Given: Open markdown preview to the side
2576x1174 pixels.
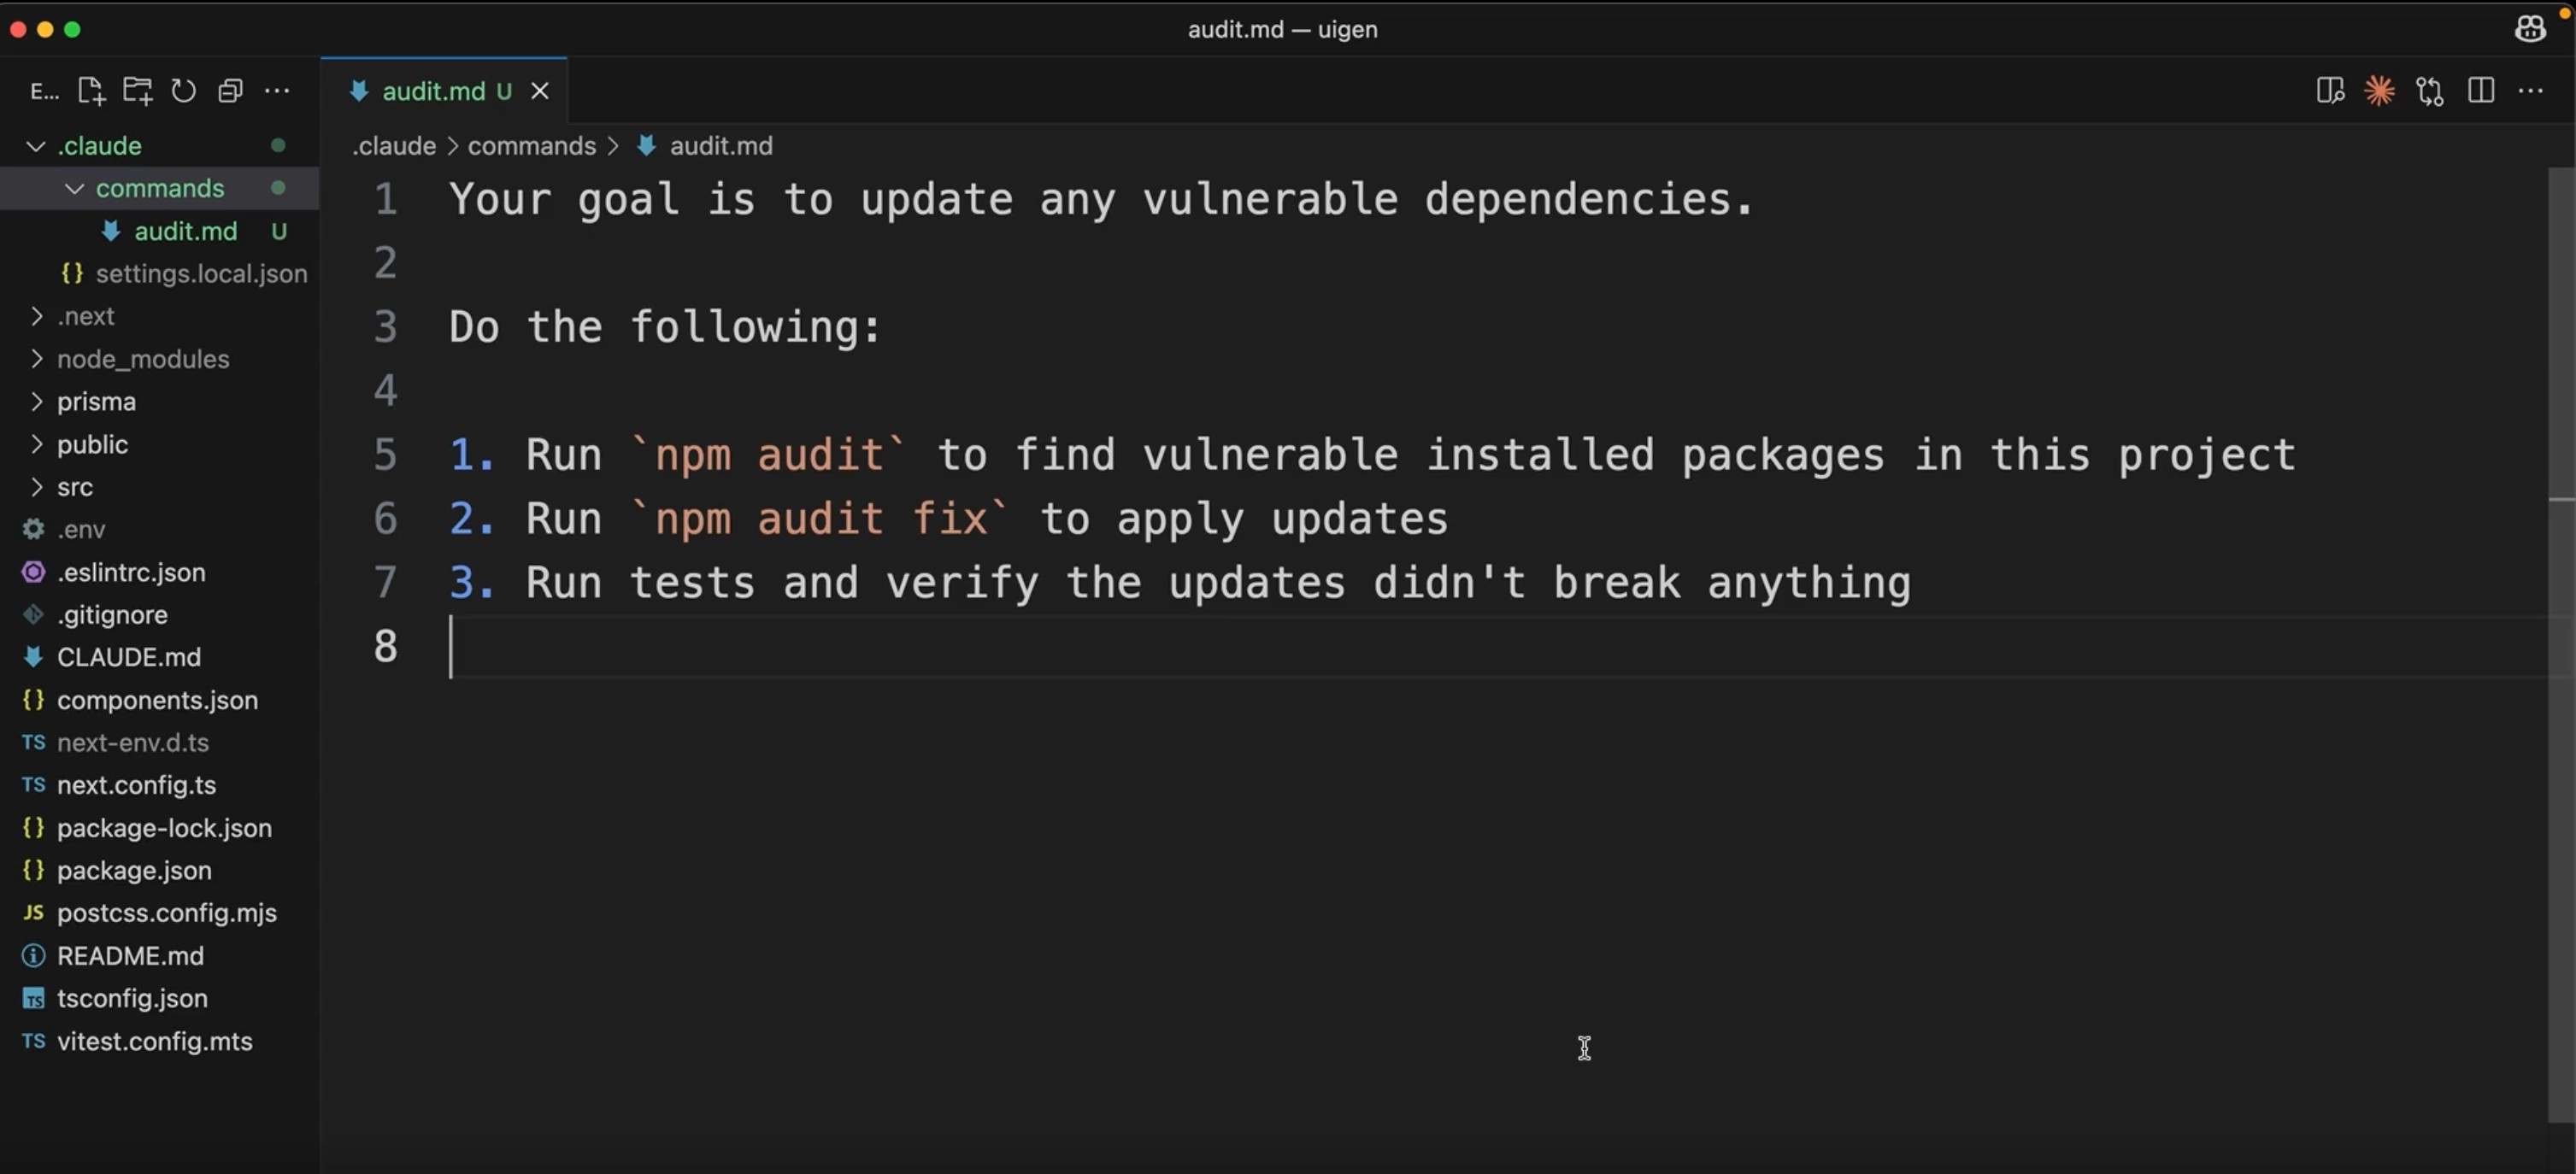Looking at the screenshot, I should [2330, 91].
